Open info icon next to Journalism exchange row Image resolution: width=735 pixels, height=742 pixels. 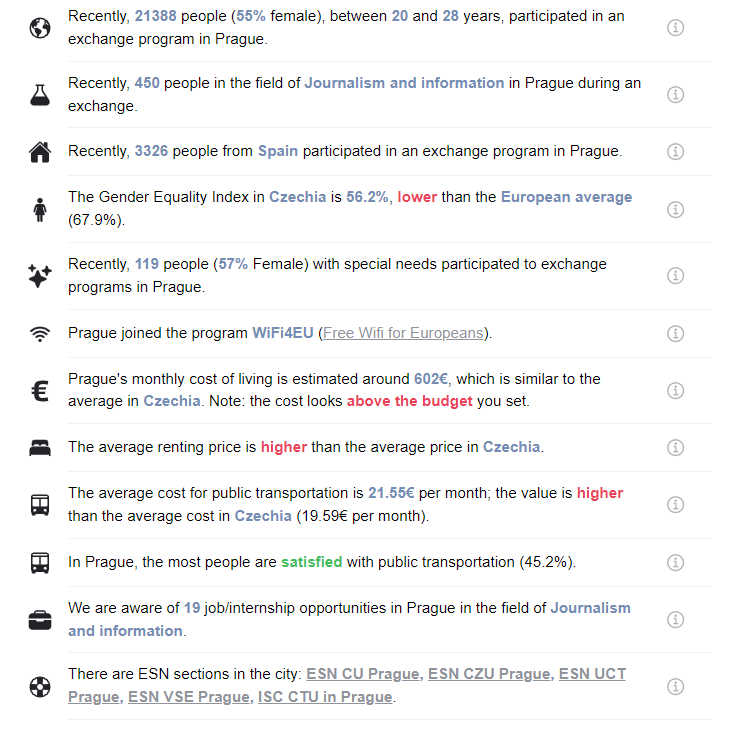675,94
